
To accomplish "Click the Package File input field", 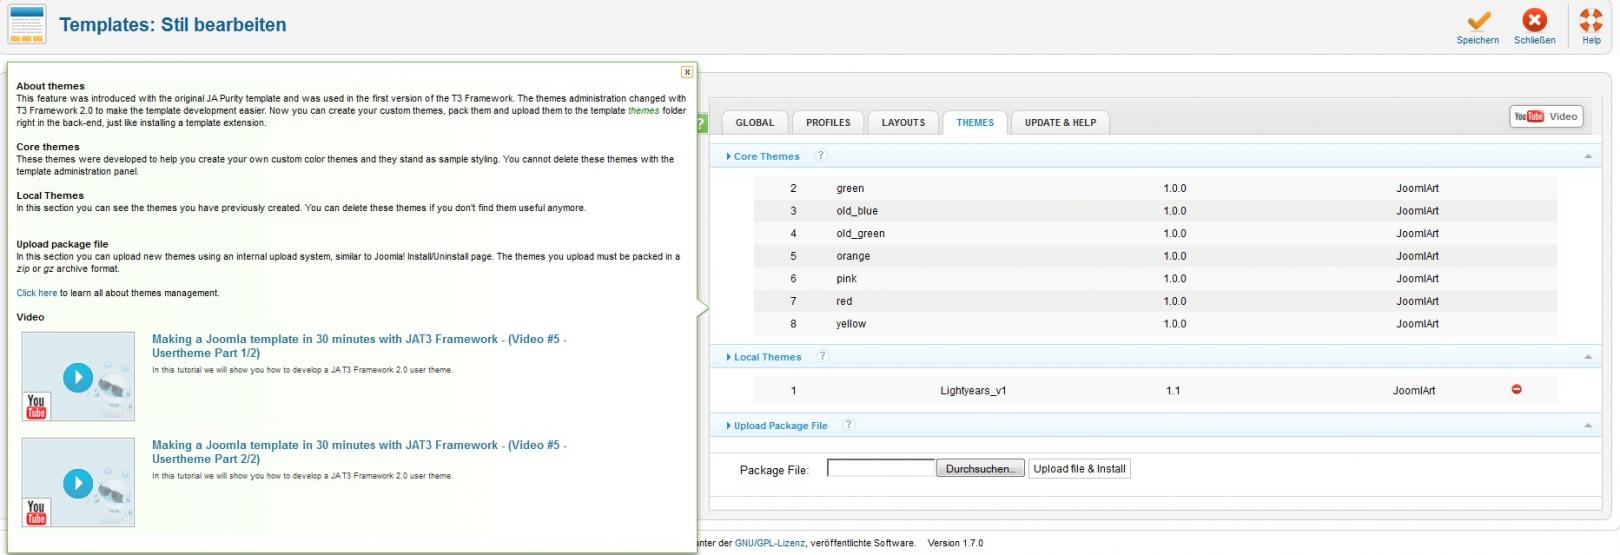I will 881,468.
